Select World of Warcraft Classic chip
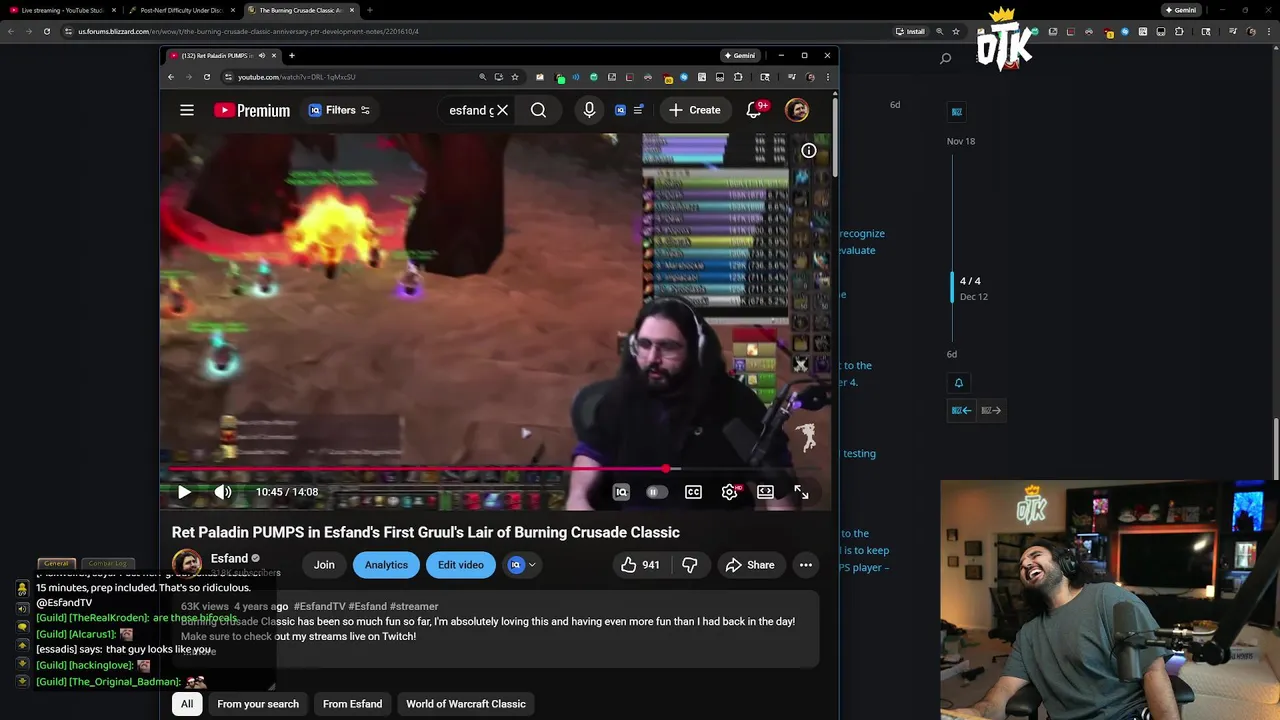This screenshot has height=720, width=1280. [x=466, y=704]
